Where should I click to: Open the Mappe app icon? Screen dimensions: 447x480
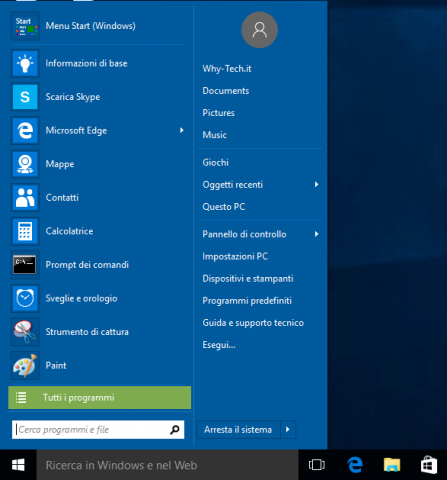(25, 164)
